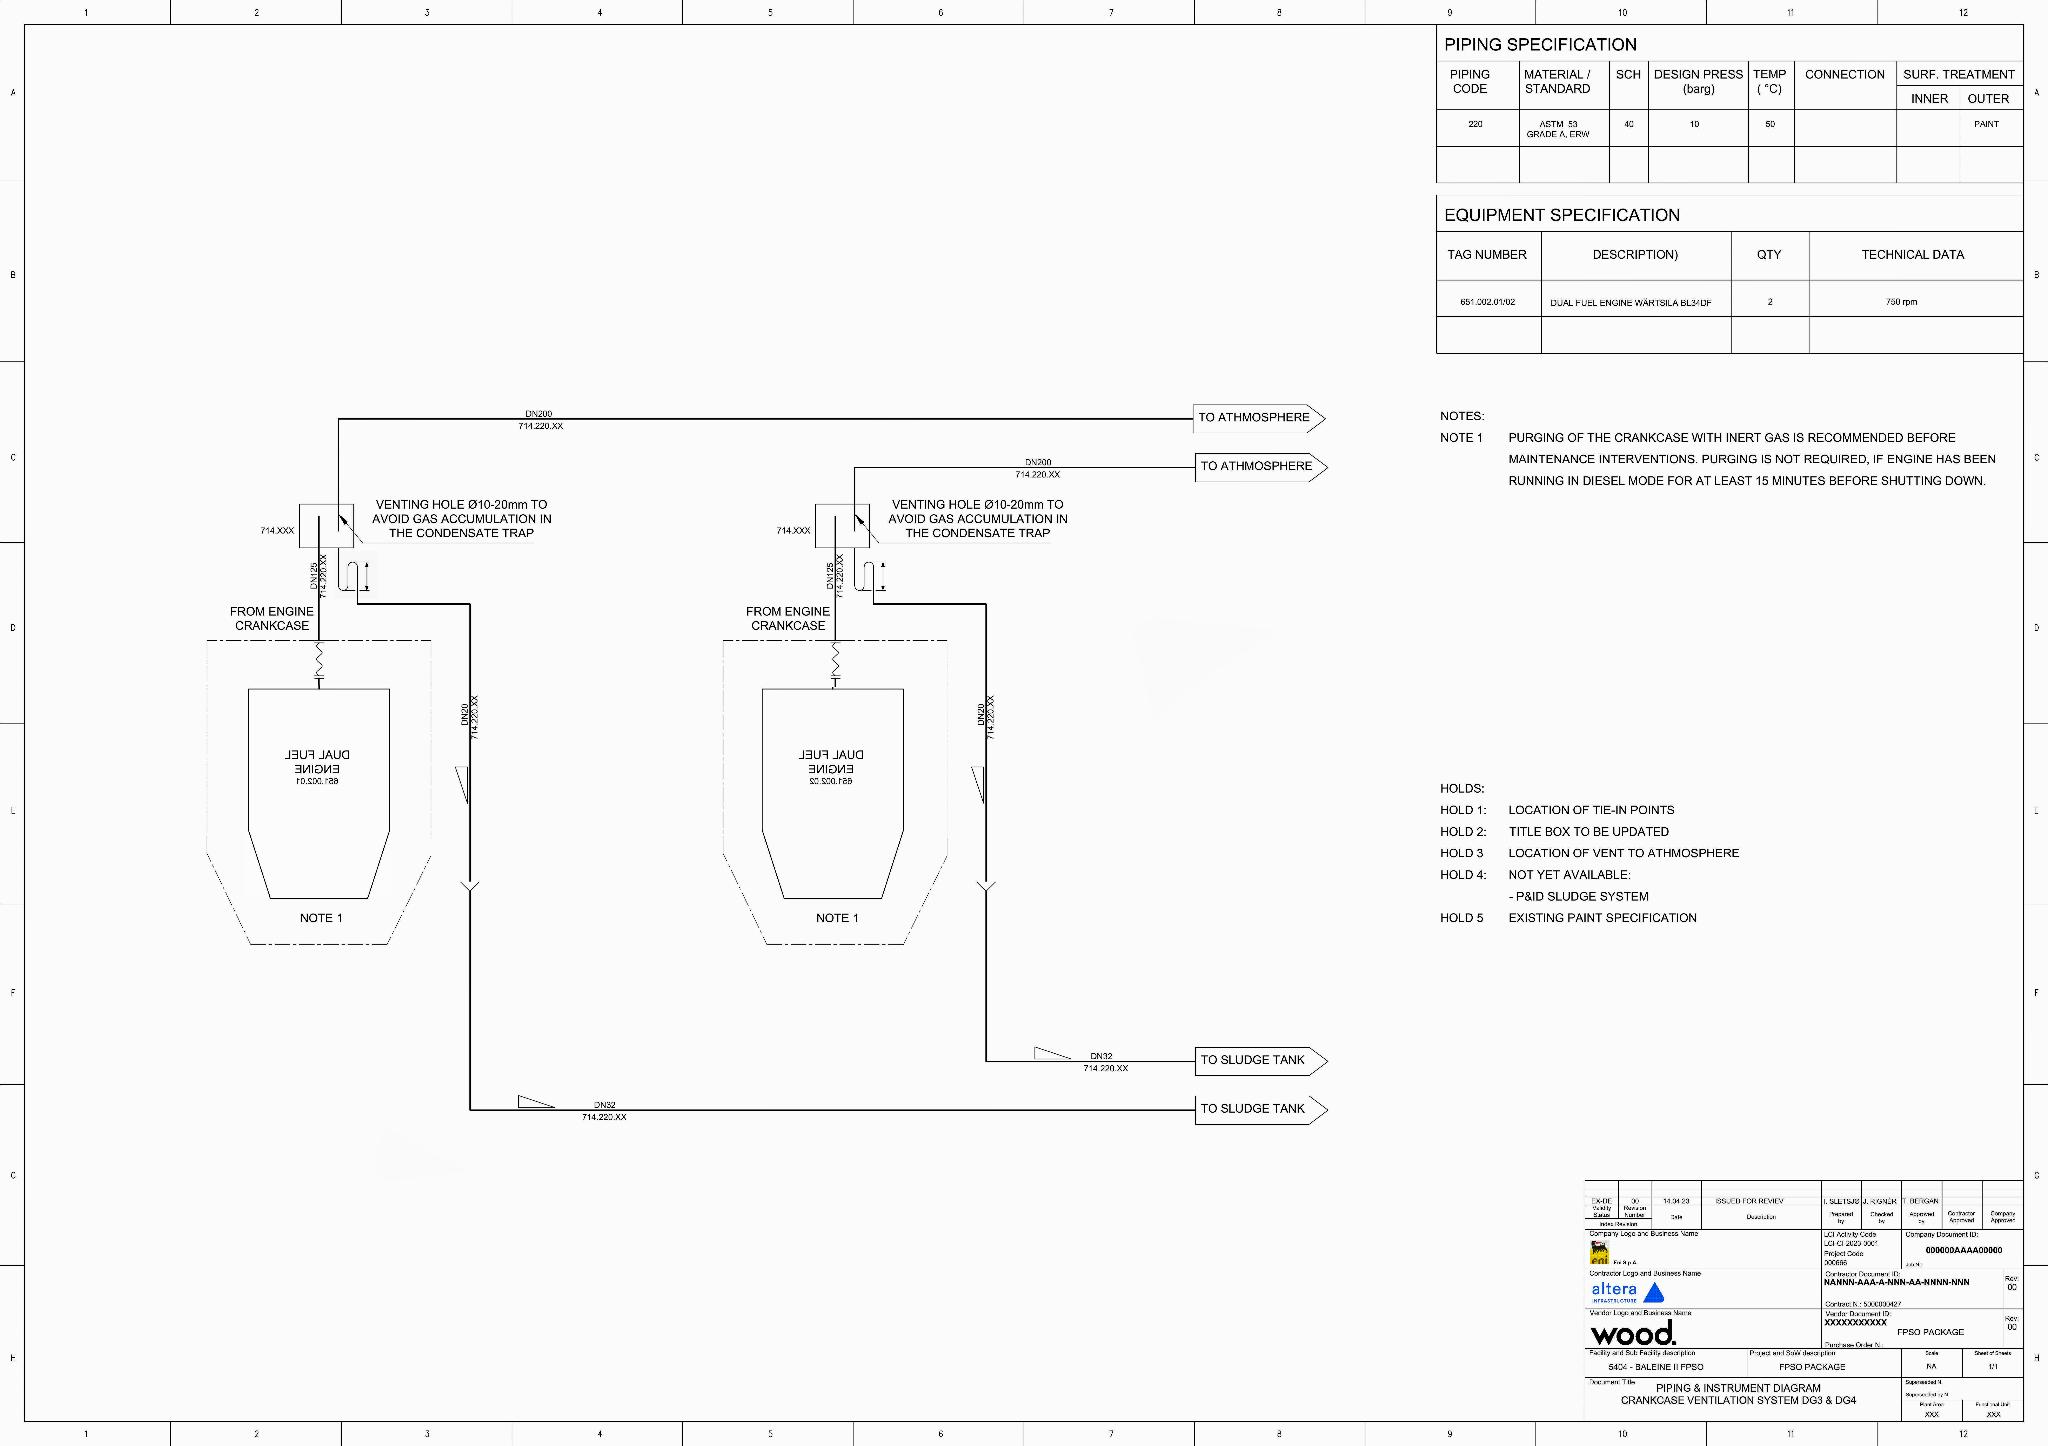Click the eni company logo in title block
Viewport: 2048px width, 1446px height.
[x=1599, y=1254]
